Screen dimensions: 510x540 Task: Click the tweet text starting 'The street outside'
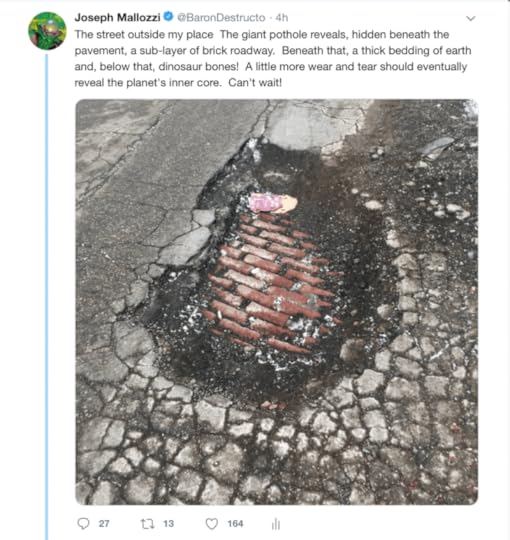coord(273,59)
